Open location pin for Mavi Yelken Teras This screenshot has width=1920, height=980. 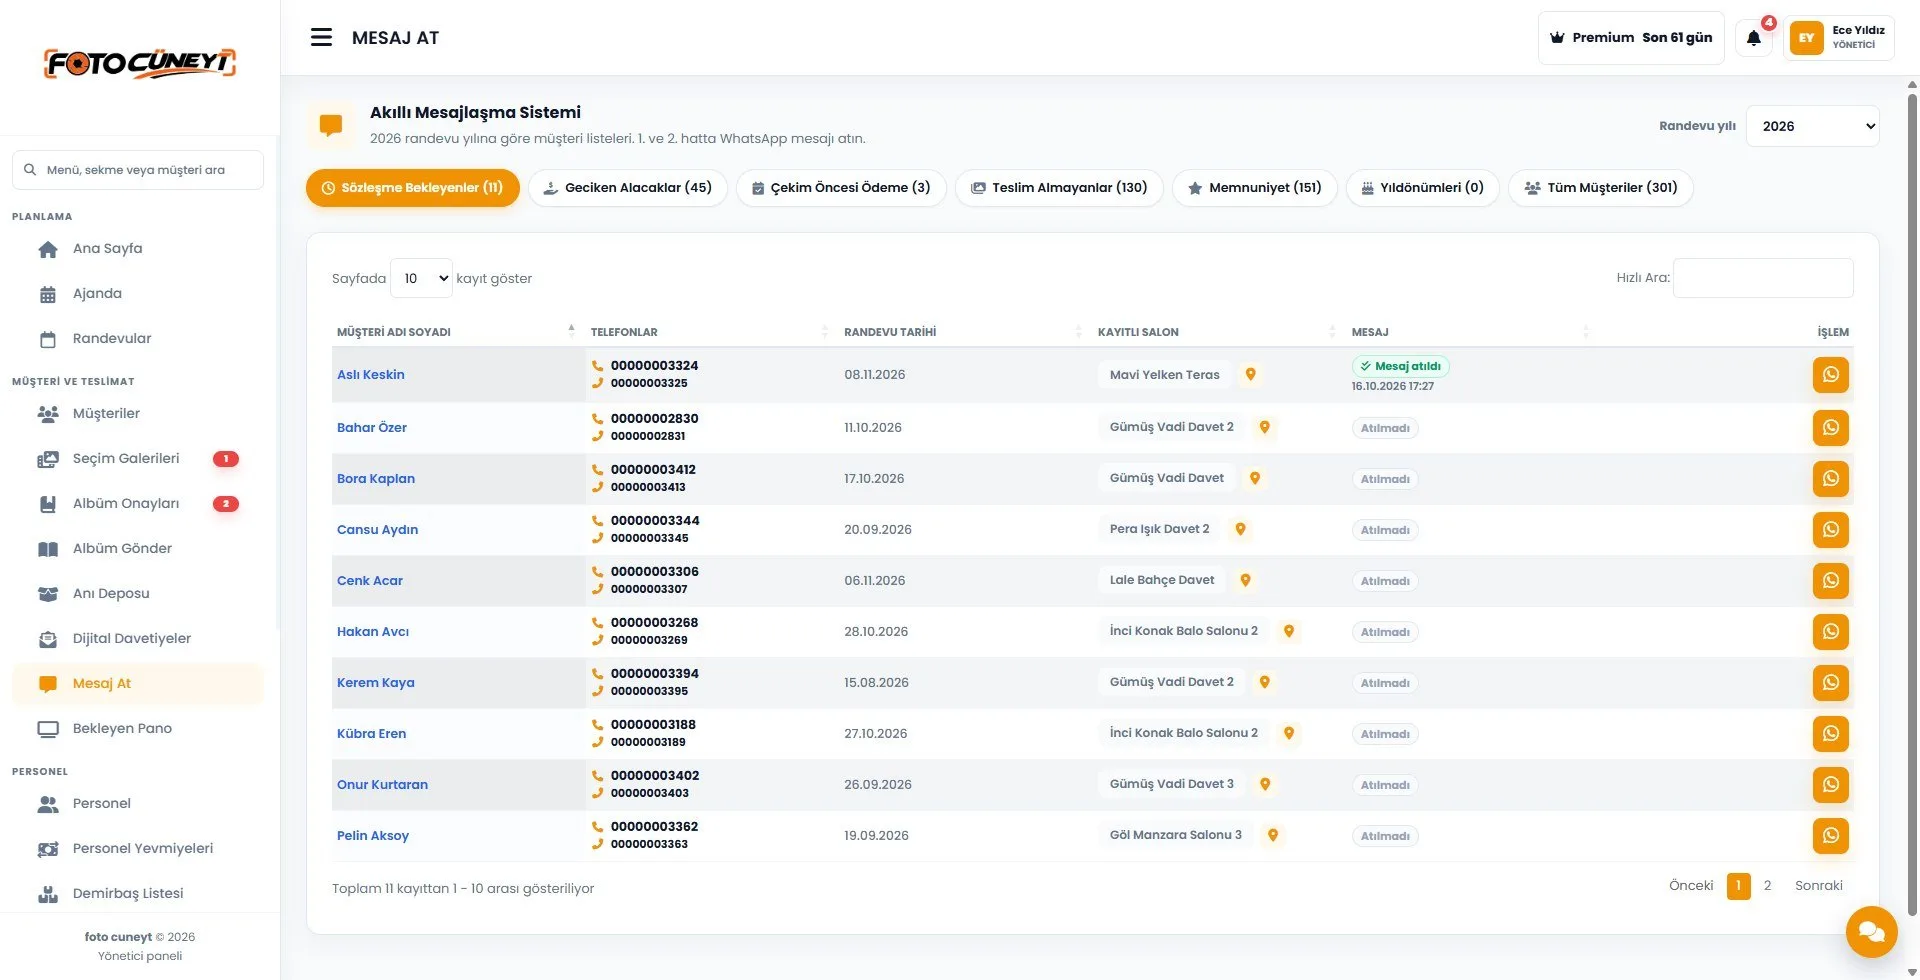tap(1250, 375)
